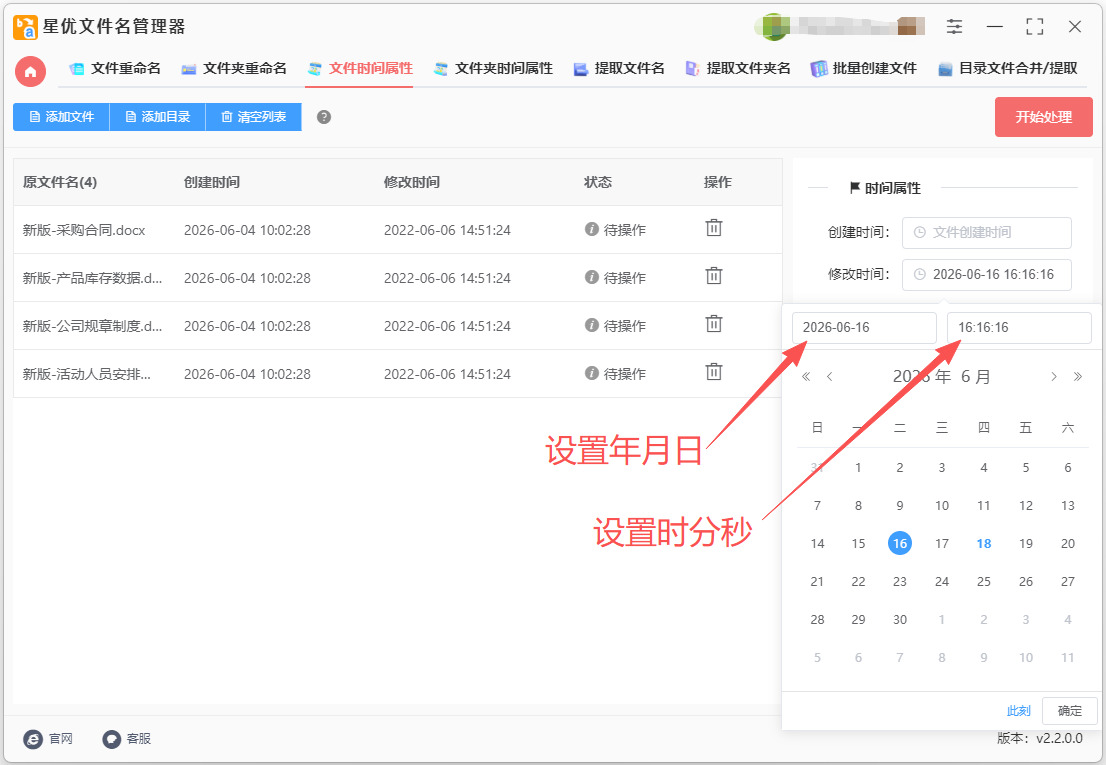This screenshot has width=1106, height=765.
Task: Select the highlighted day 16 in calendar
Action: [x=899, y=544]
